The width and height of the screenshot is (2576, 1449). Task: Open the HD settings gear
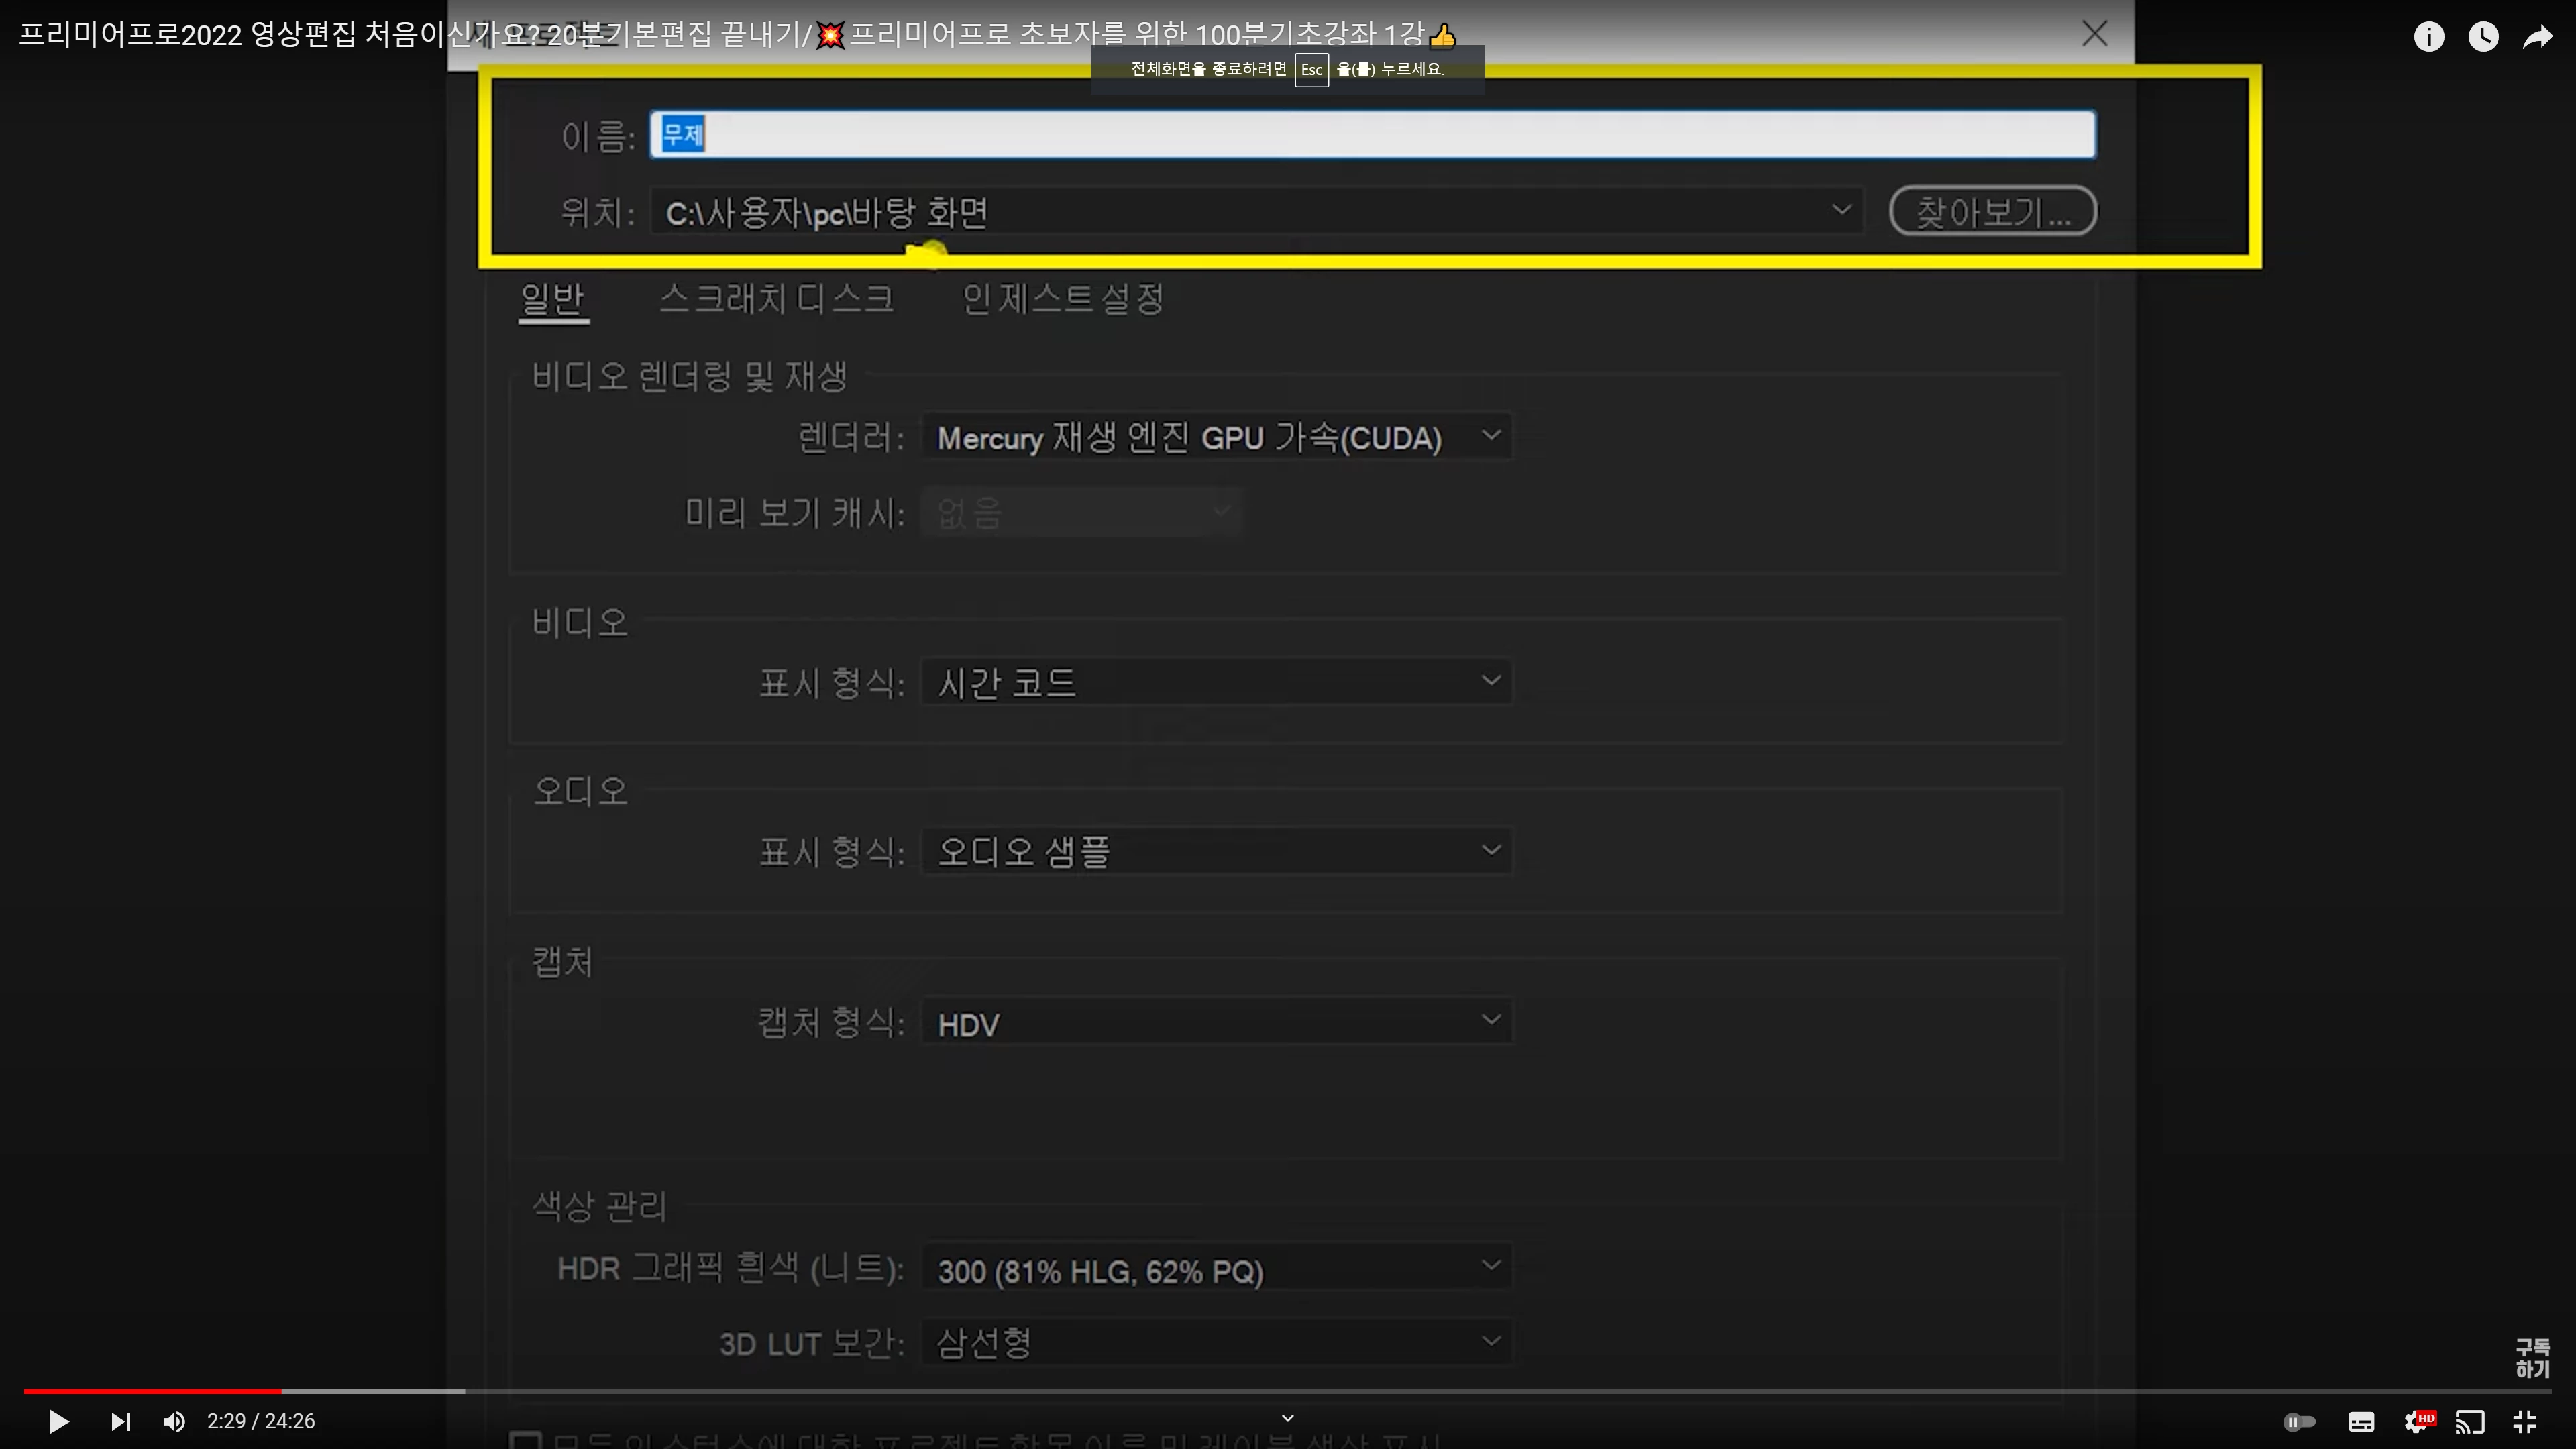2418,1421
